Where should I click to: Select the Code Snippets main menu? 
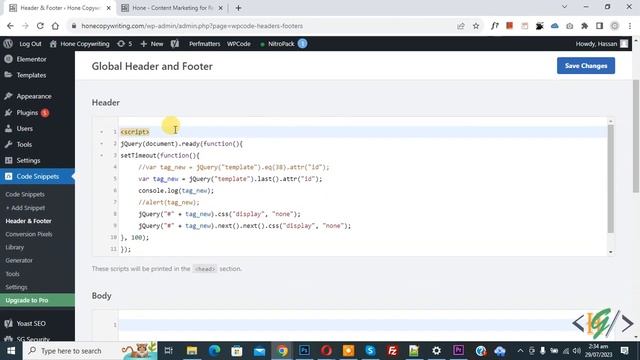tap(38, 176)
